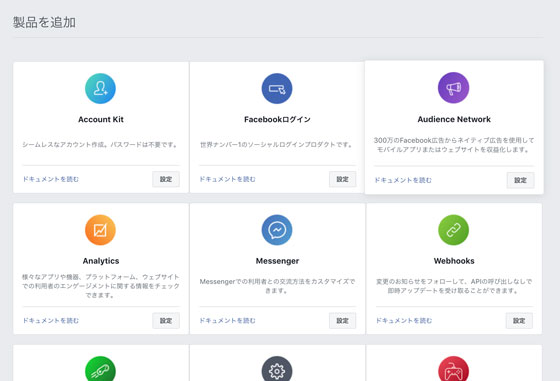Click the Analytics title text
Image resolution: width=560 pixels, height=381 pixels.
101,261
